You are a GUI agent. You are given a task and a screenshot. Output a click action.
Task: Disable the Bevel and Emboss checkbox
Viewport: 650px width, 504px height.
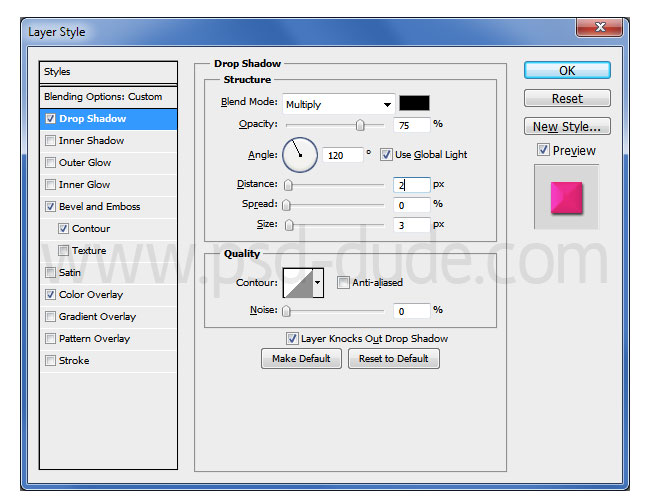[x=50, y=206]
